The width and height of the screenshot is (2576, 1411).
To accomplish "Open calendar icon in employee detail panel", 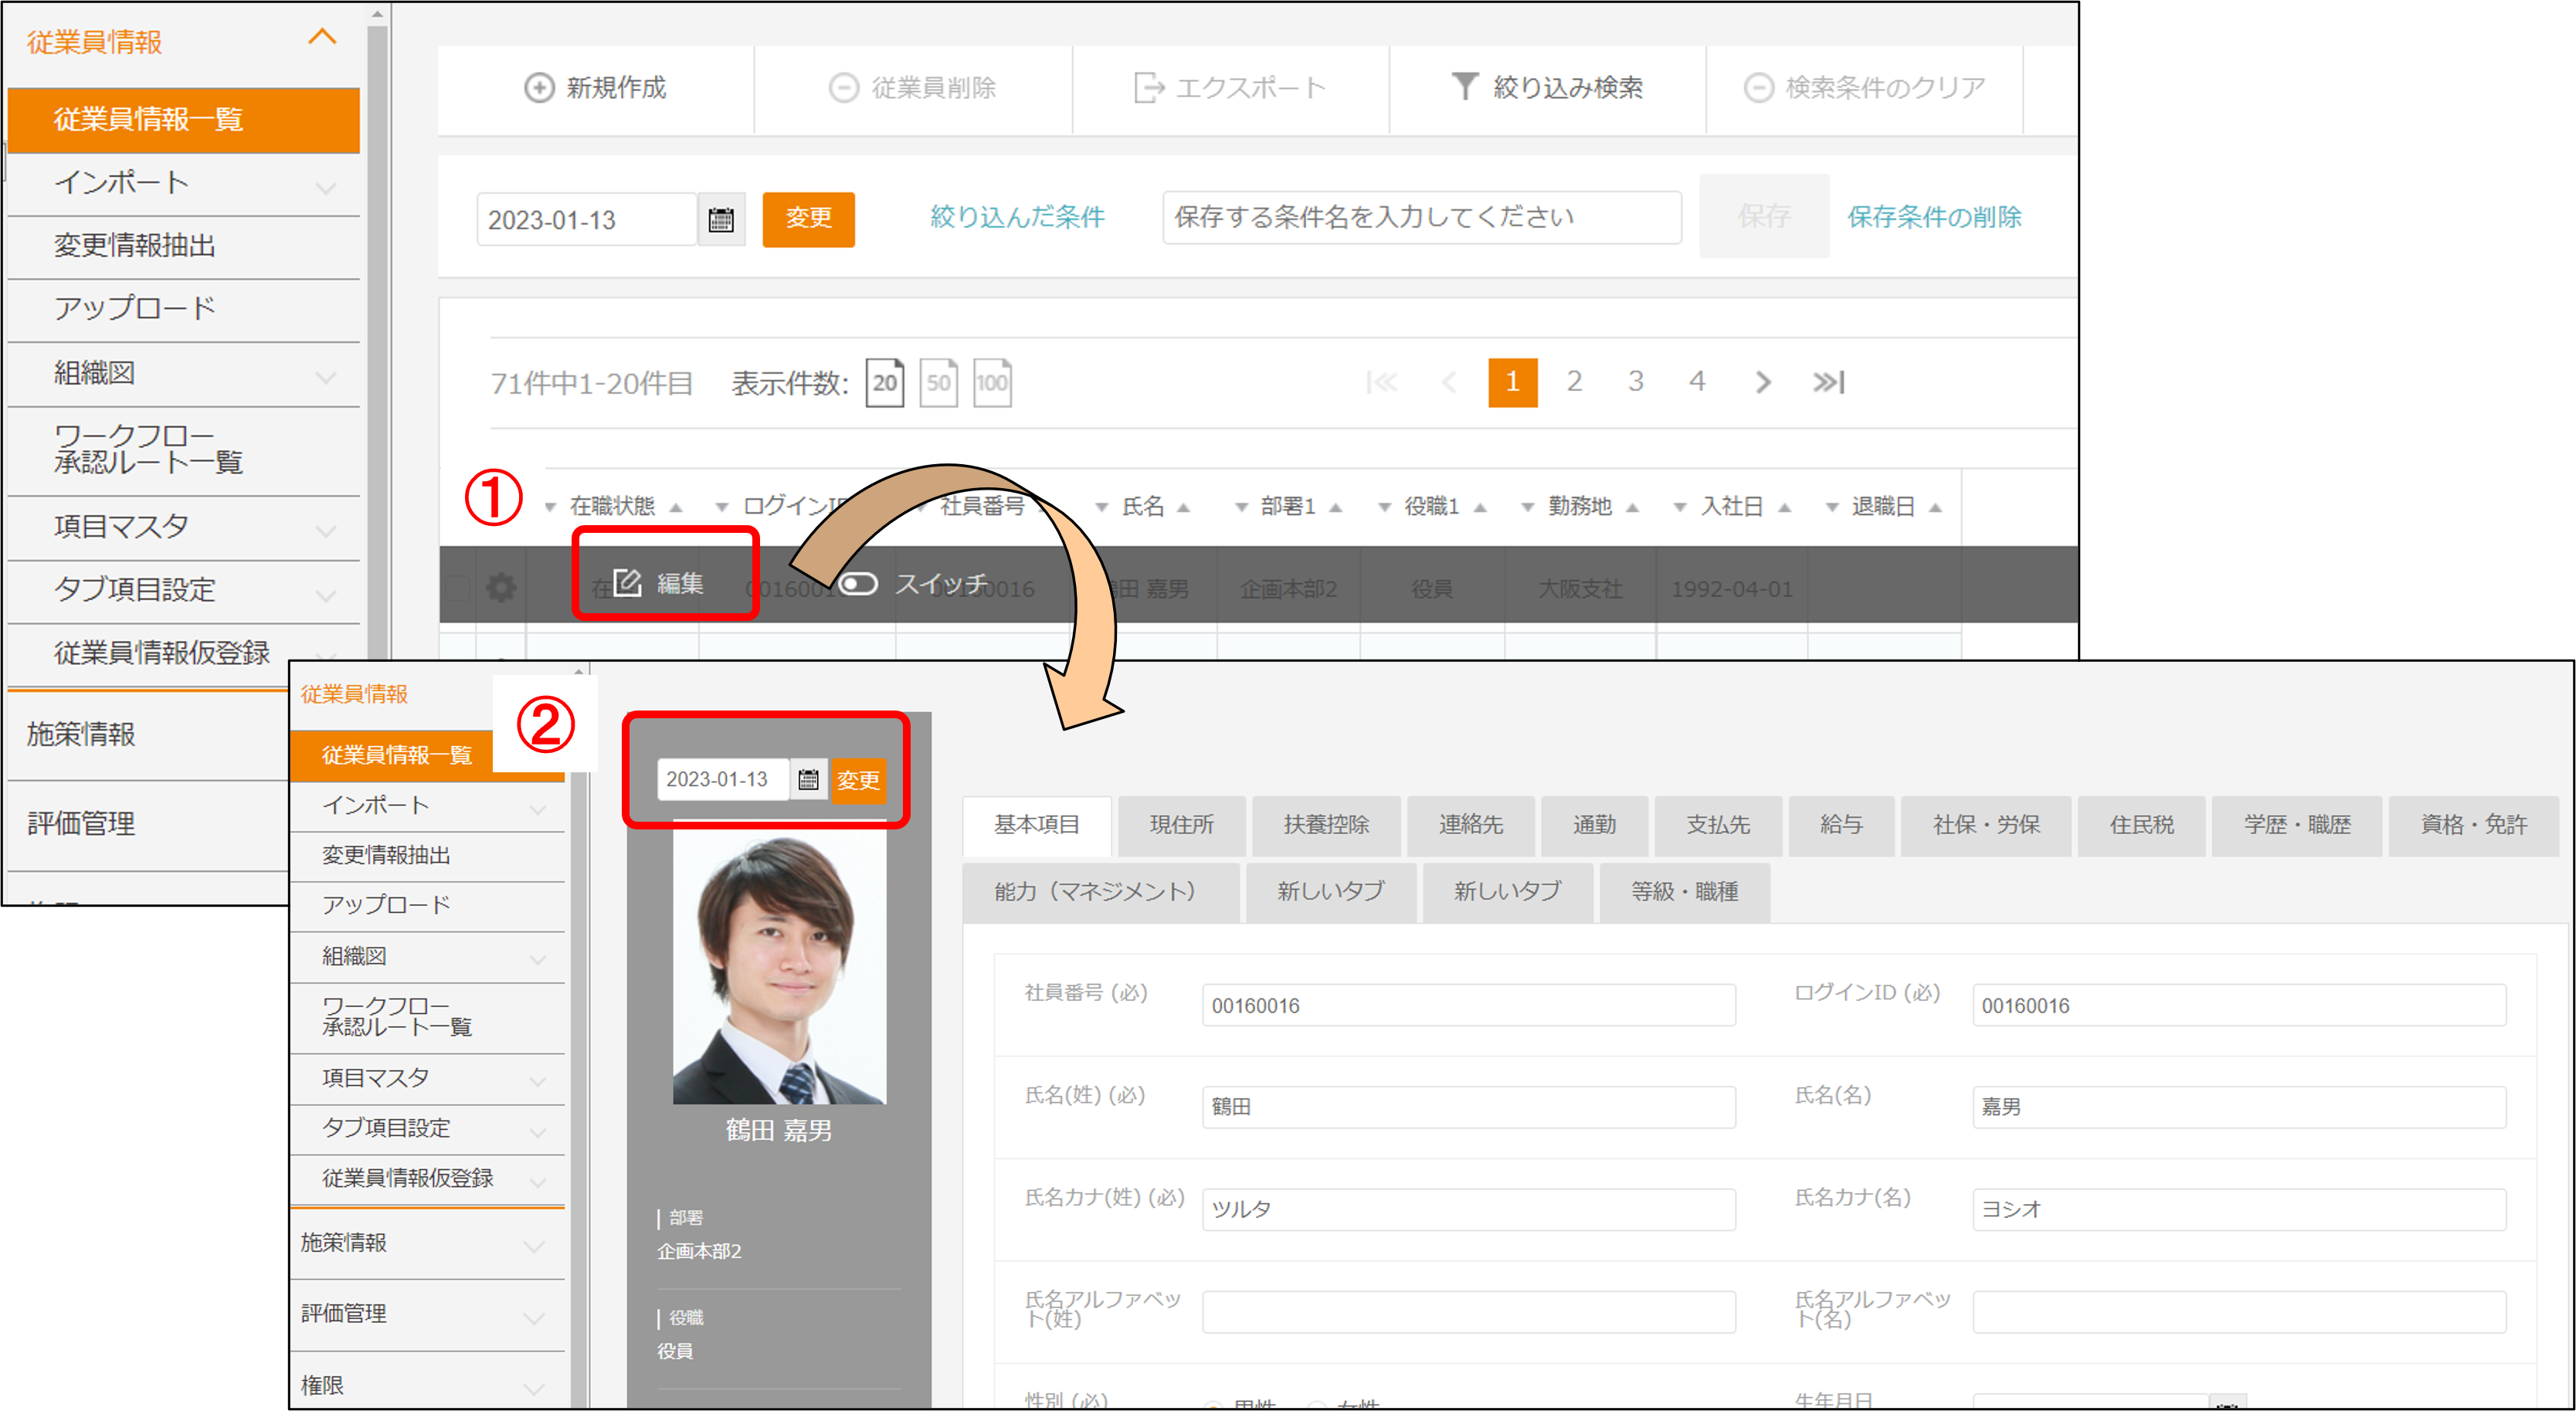I will 808,779.
